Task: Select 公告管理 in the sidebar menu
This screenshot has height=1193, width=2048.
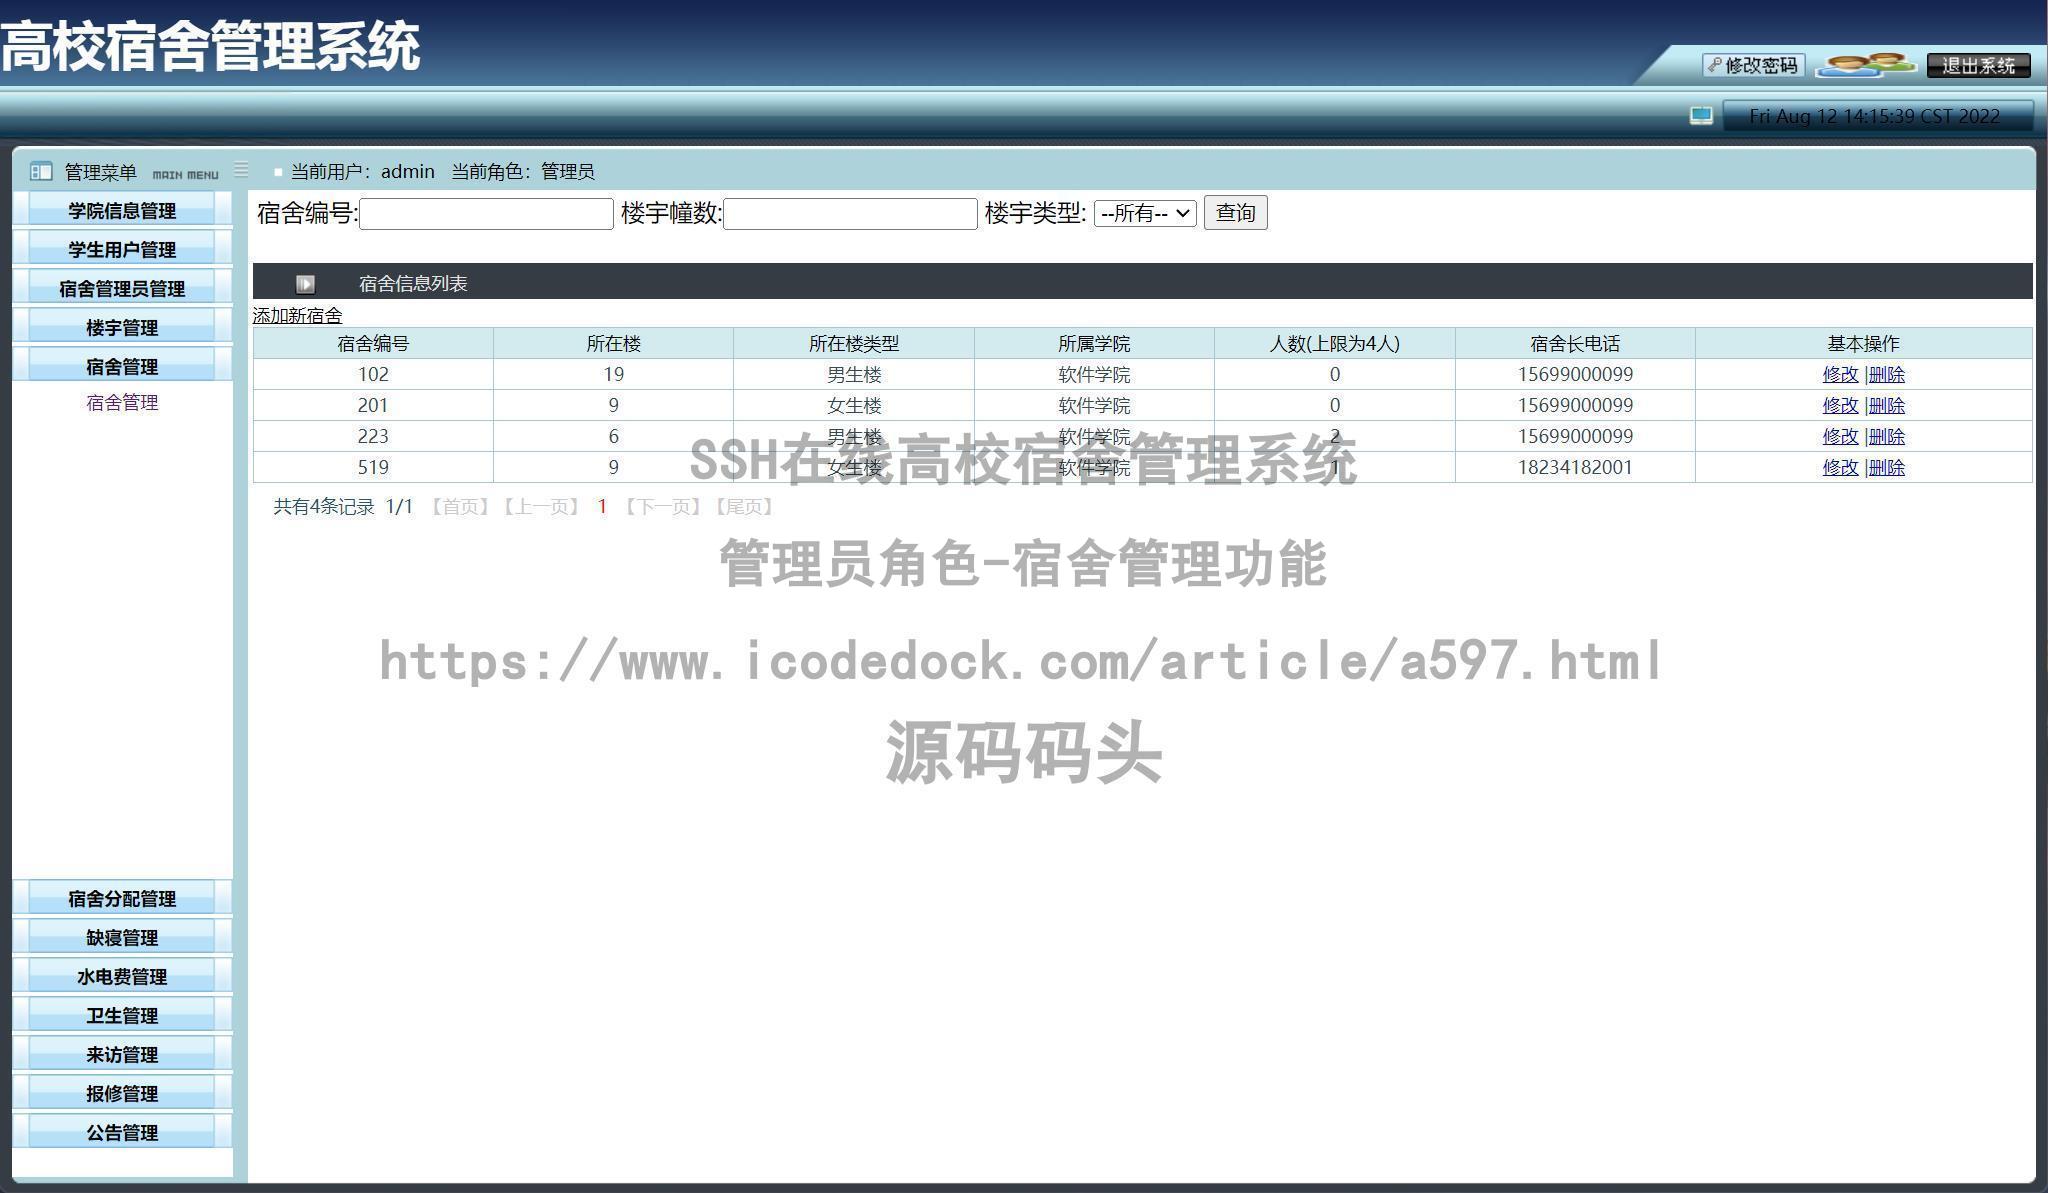Action: click(122, 1132)
